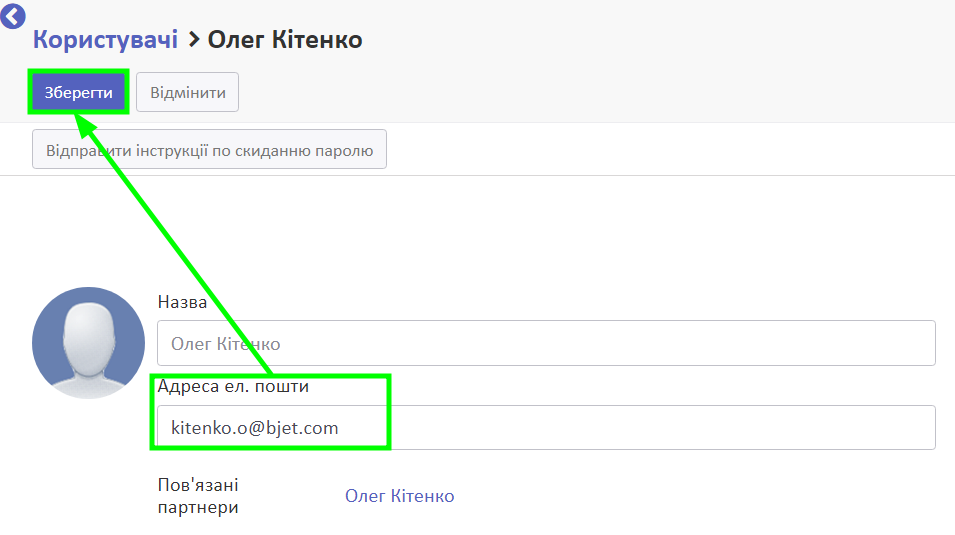Viewport: 955px width, 535px height.
Task: Send password reset instructions button
Action: pyautogui.click(x=210, y=150)
